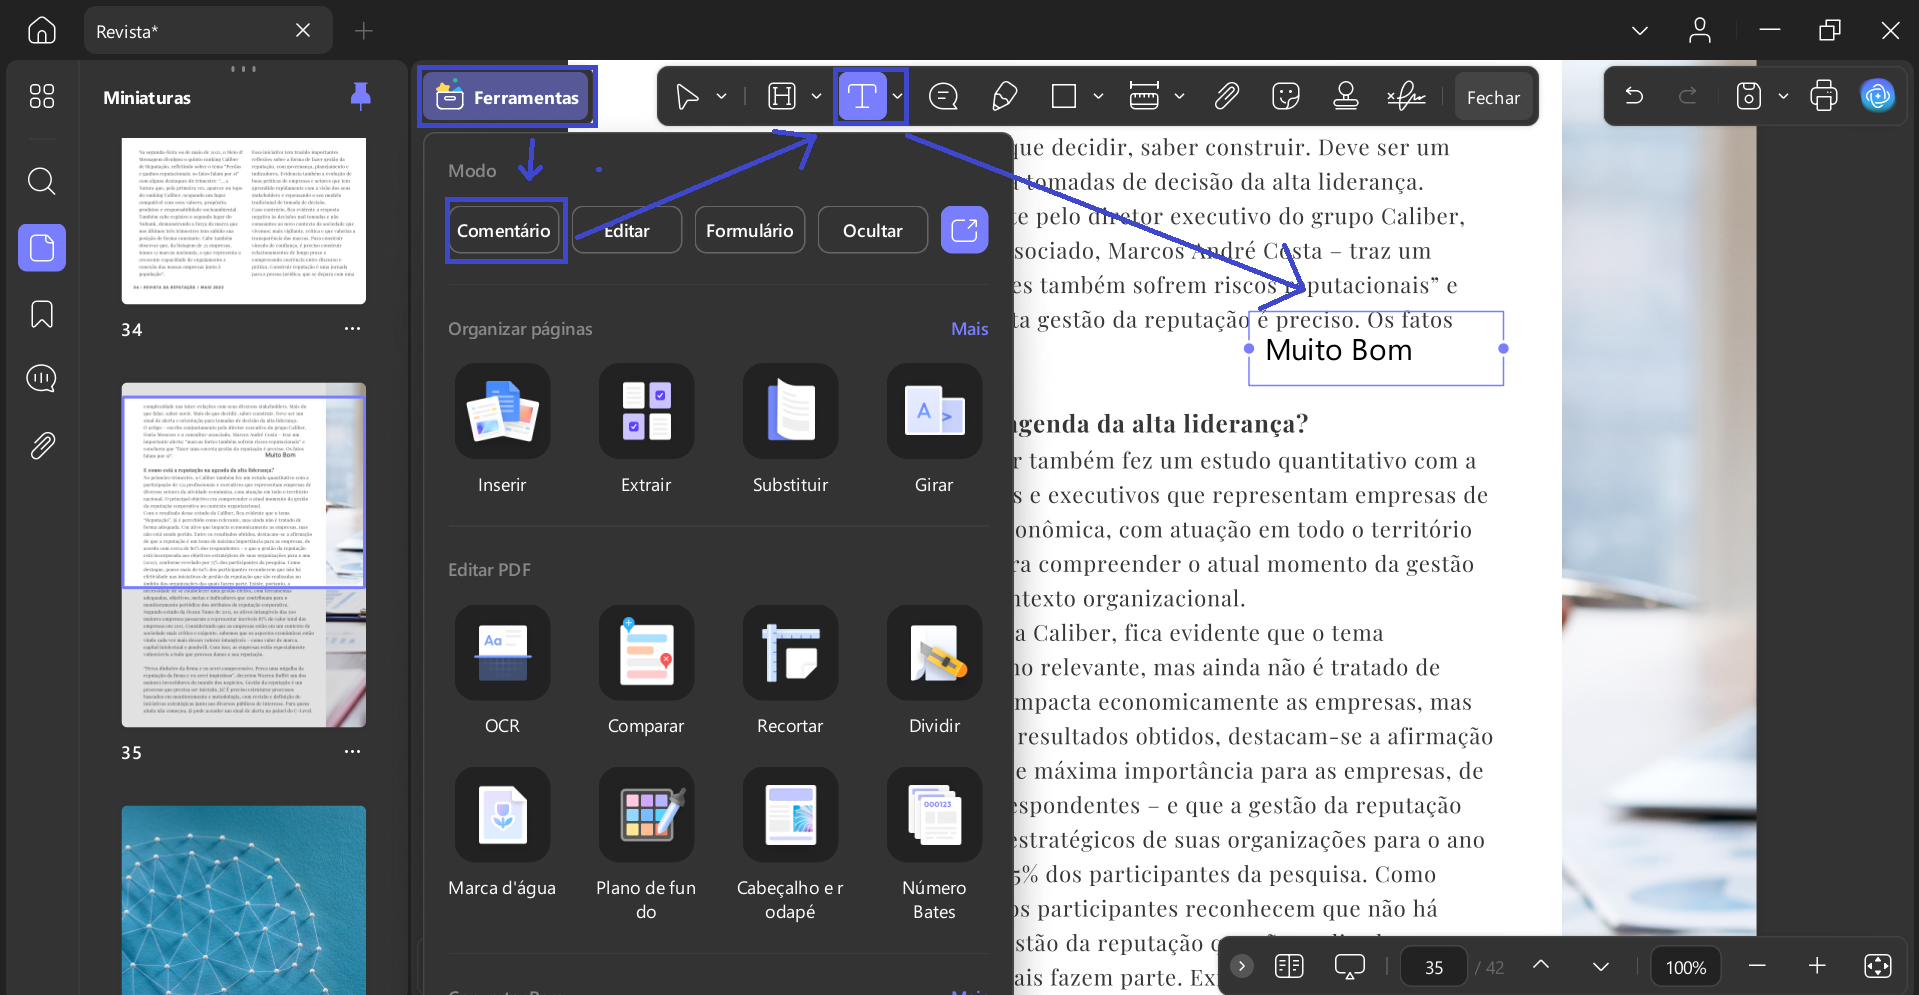1919x995 pixels.
Task: Open the thumbnails grid view icon in sidebar
Action: (x=42, y=96)
